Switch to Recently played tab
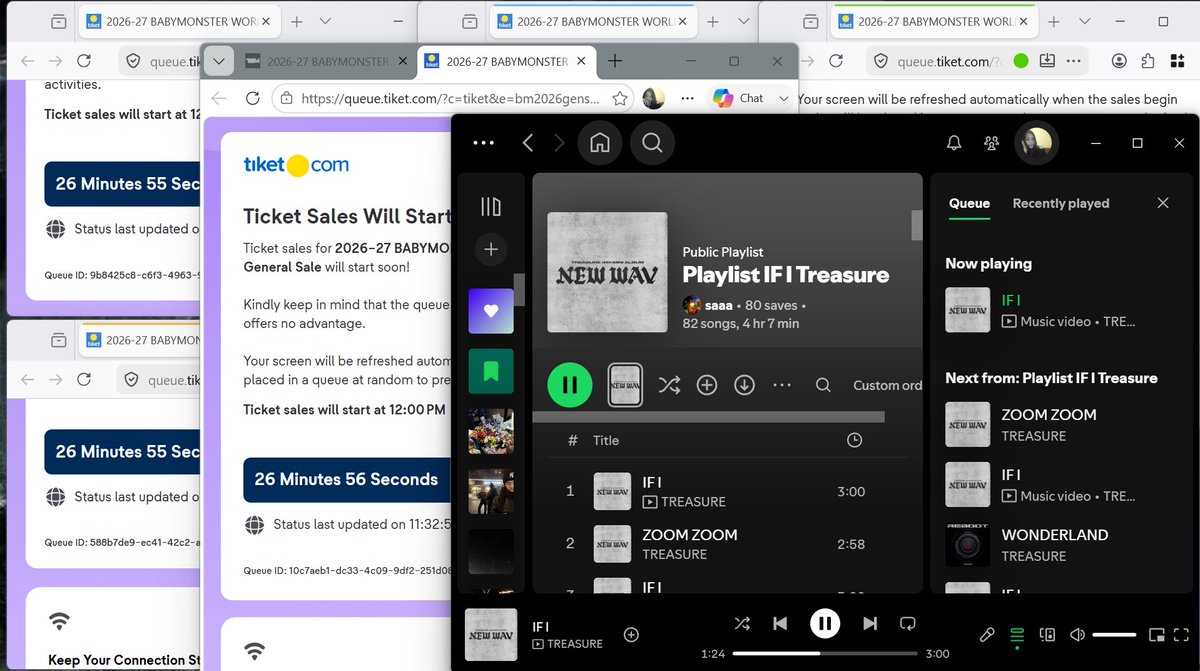This screenshot has height=671, width=1200. (x=1061, y=203)
